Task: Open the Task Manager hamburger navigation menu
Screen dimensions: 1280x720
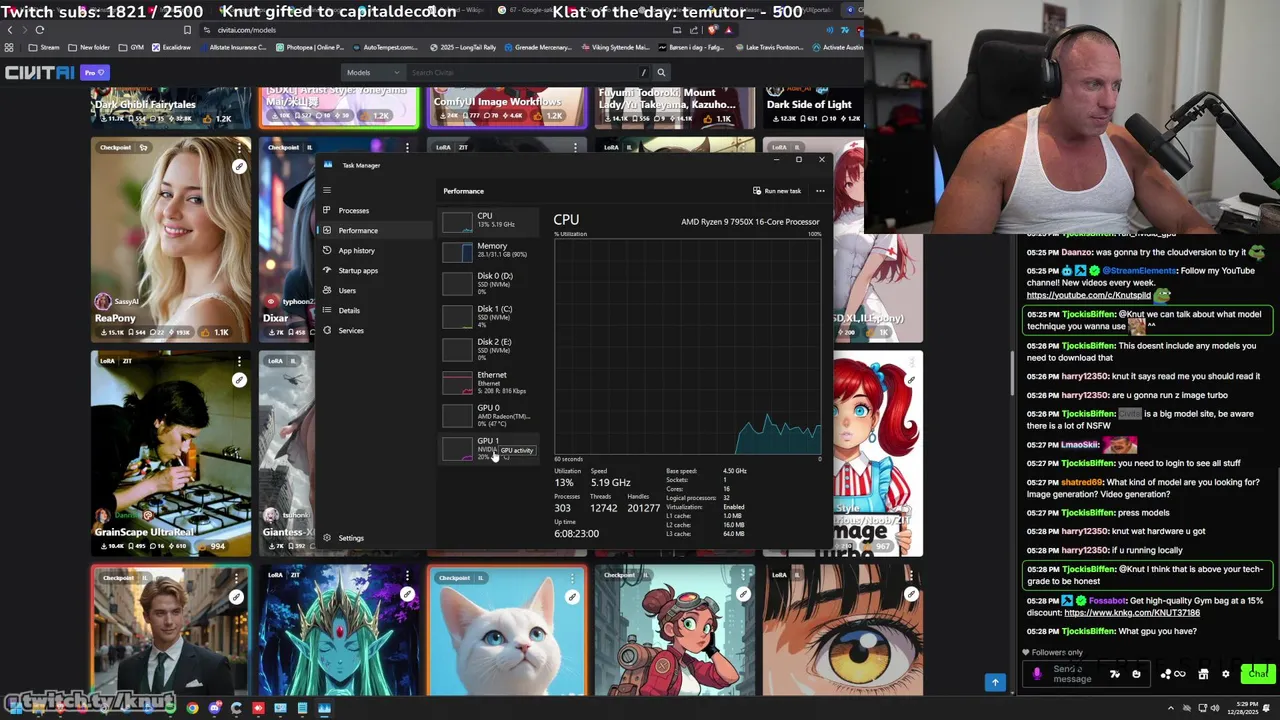Action: pyautogui.click(x=326, y=190)
